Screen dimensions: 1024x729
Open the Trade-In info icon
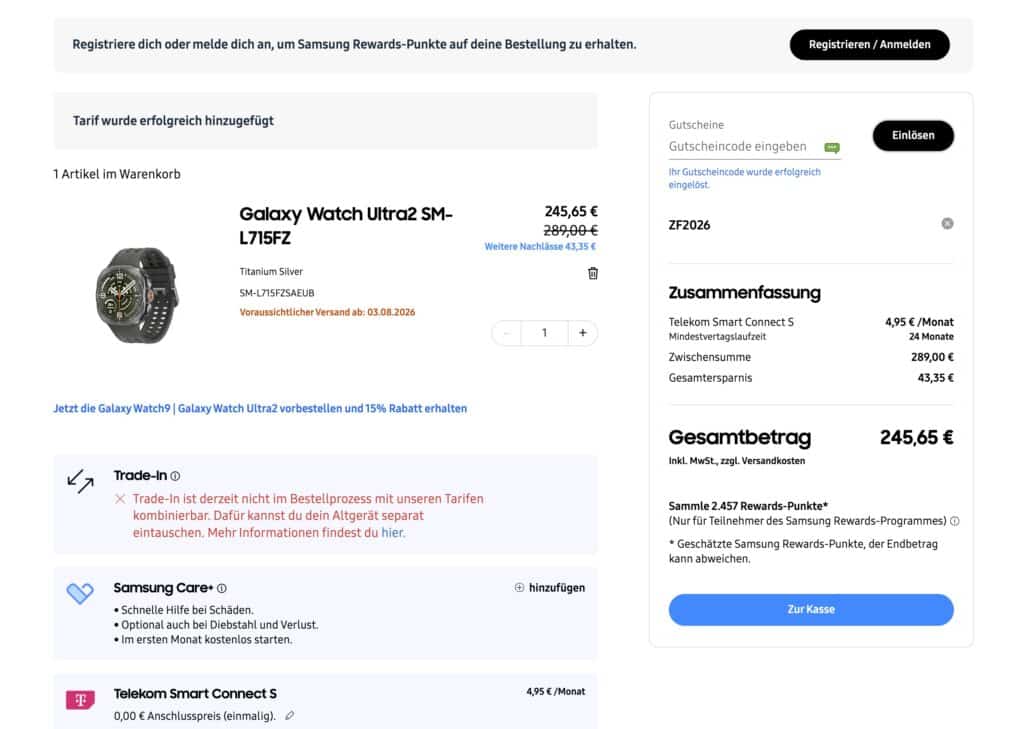click(x=175, y=476)
